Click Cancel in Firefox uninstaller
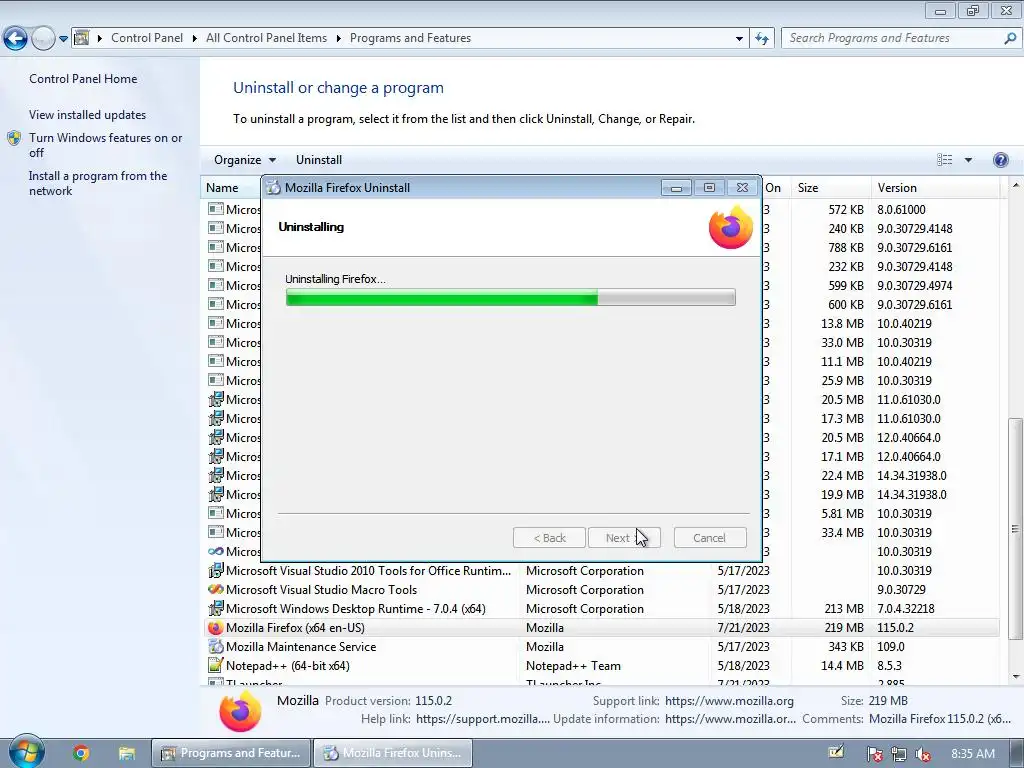 point(709,538)
